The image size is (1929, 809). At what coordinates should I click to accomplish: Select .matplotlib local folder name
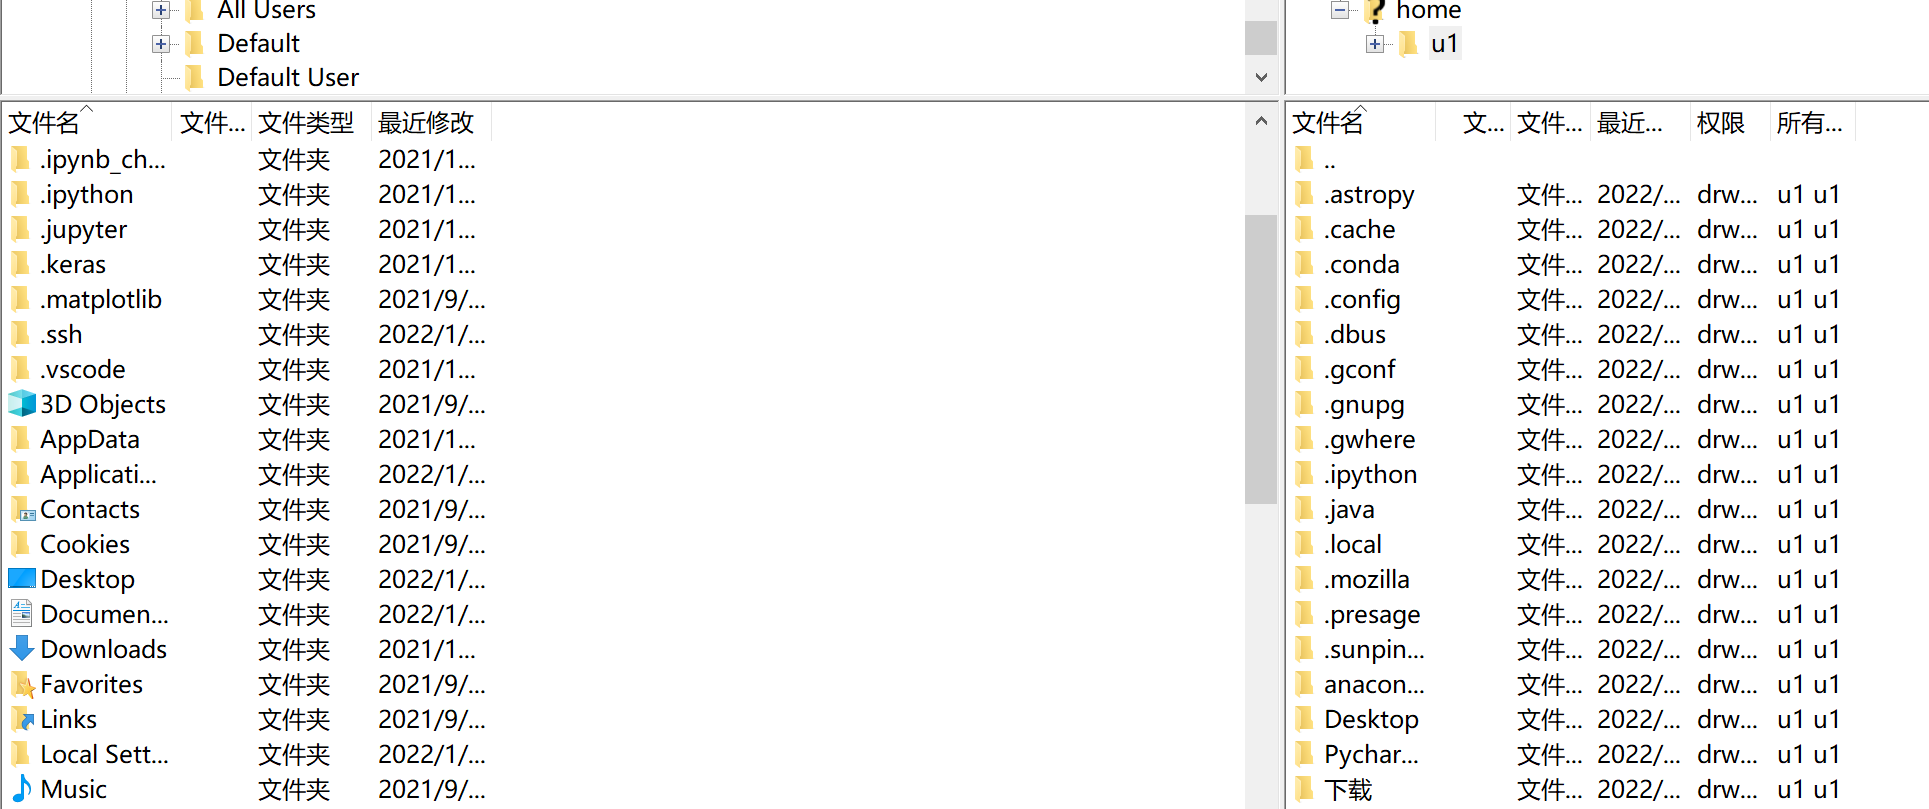click(x=101, y=300)
